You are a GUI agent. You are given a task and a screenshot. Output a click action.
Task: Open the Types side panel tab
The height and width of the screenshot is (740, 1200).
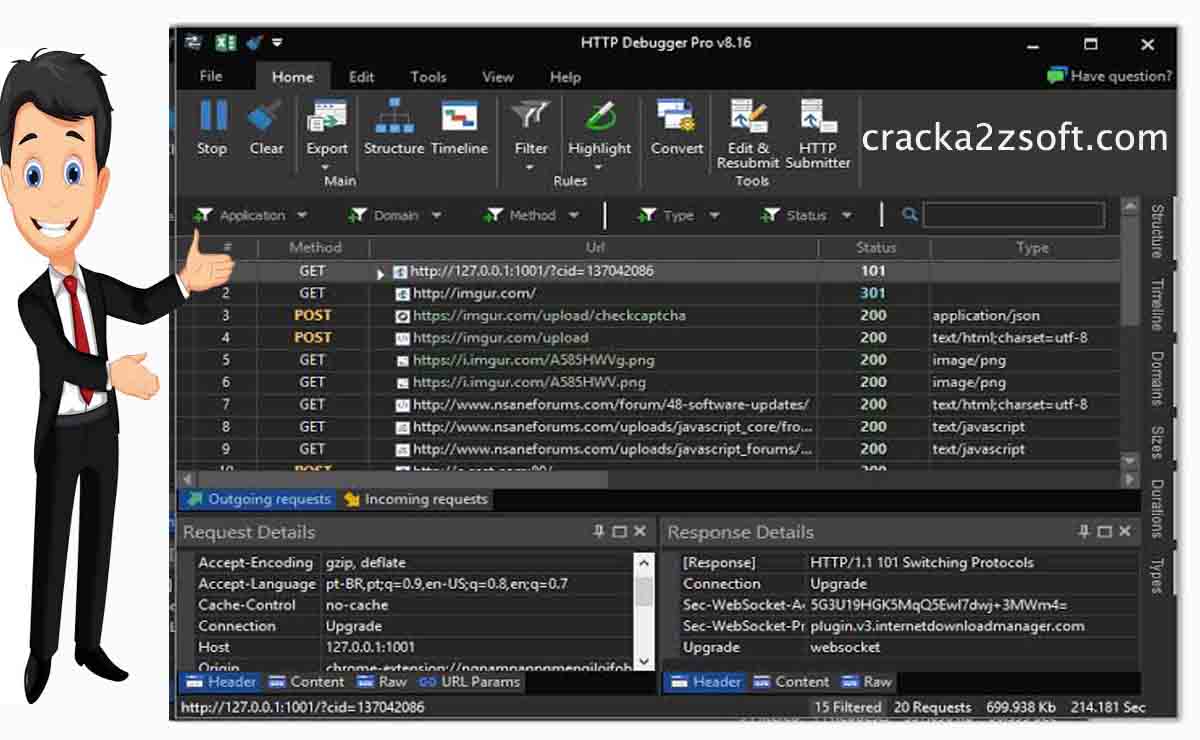pos(1156,575)
